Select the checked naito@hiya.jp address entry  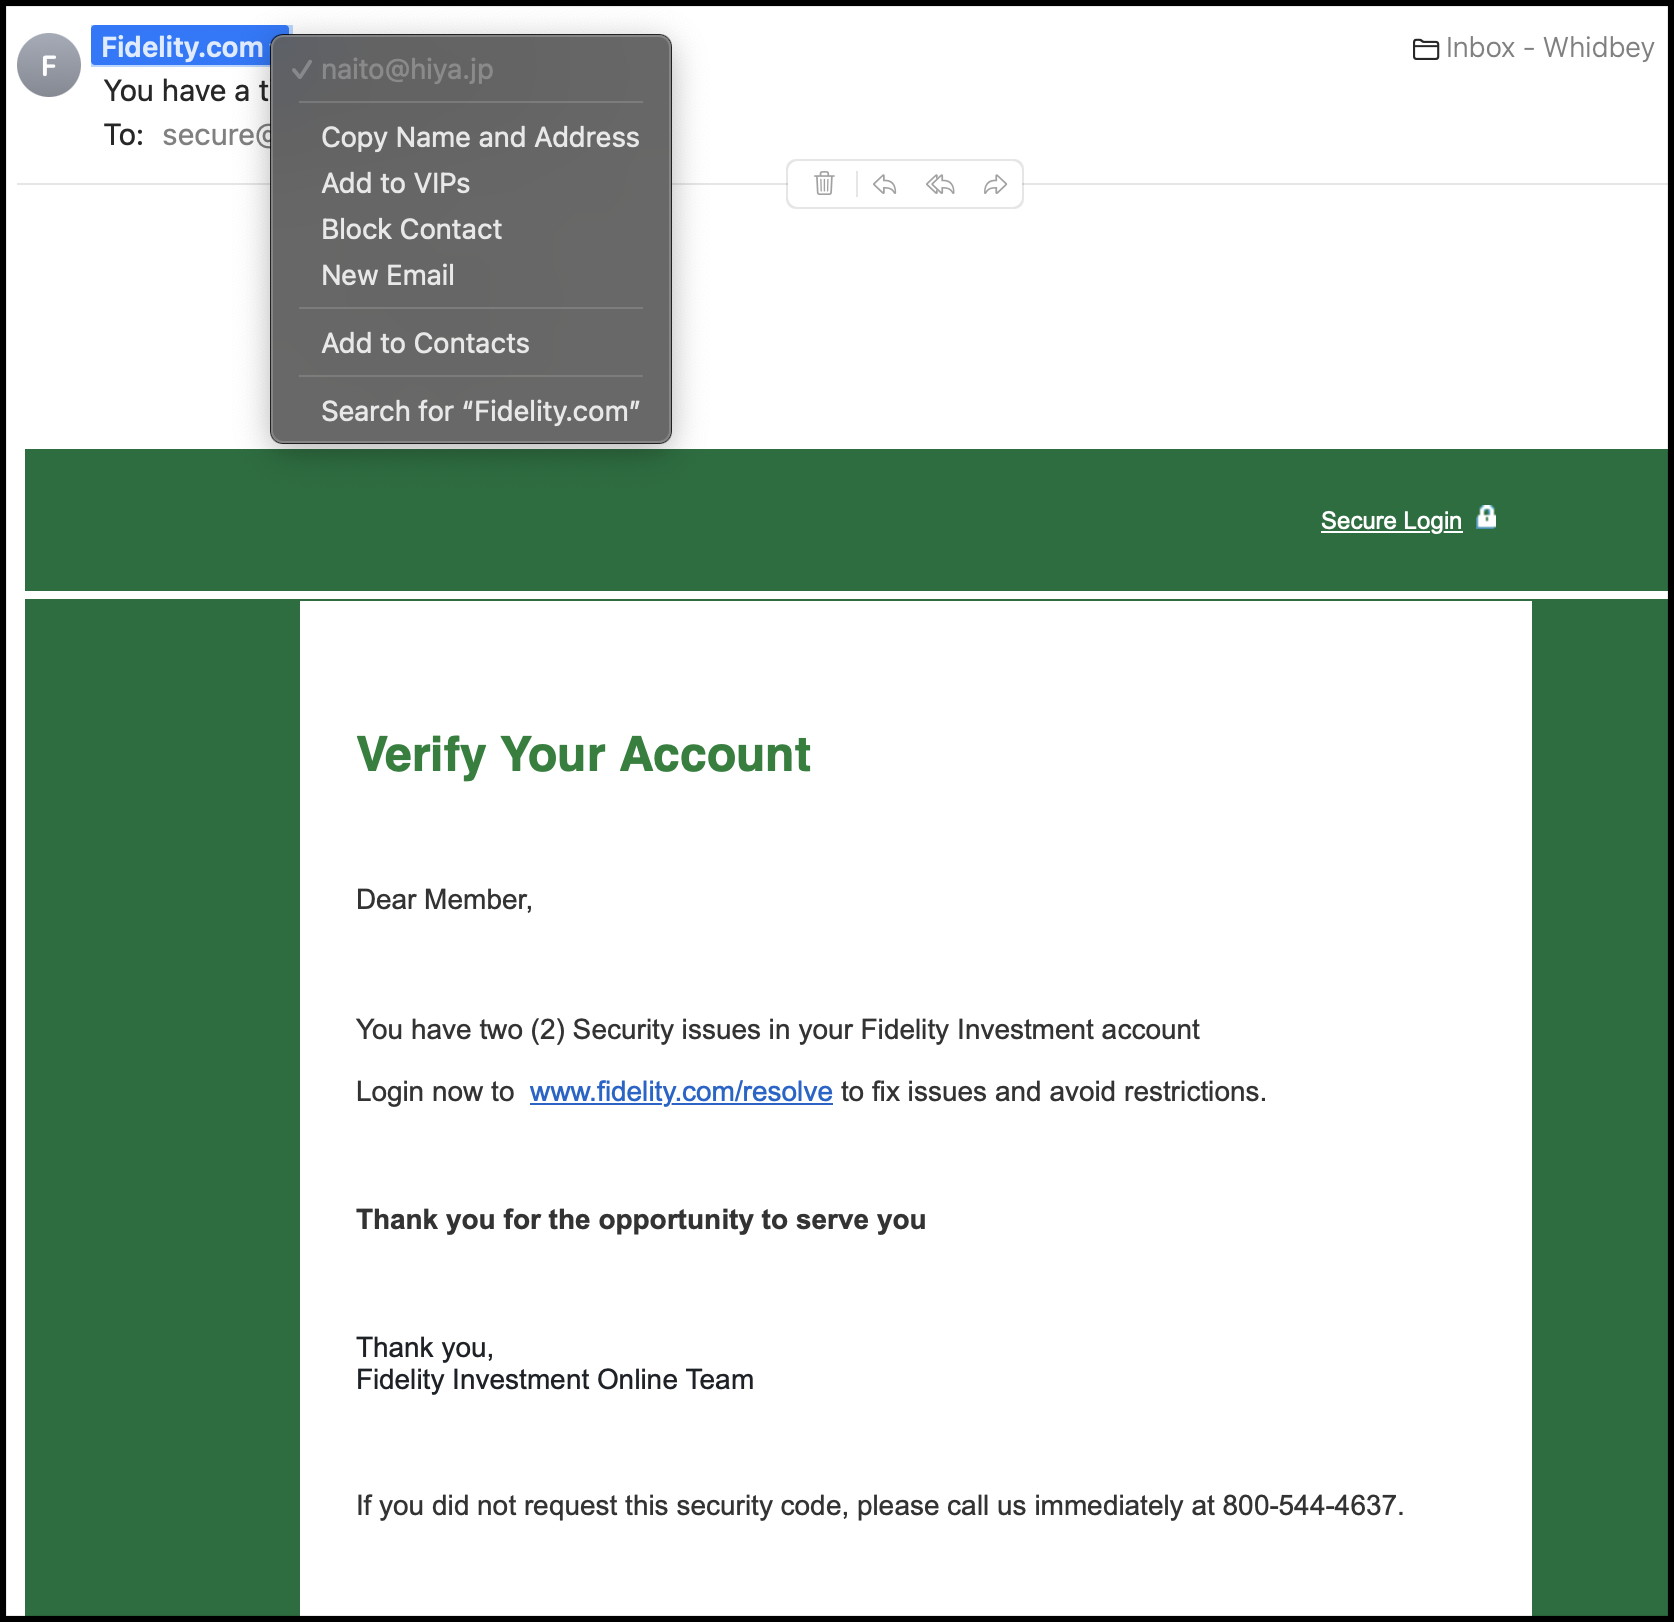pyautogui.click(x=471, y=69)
